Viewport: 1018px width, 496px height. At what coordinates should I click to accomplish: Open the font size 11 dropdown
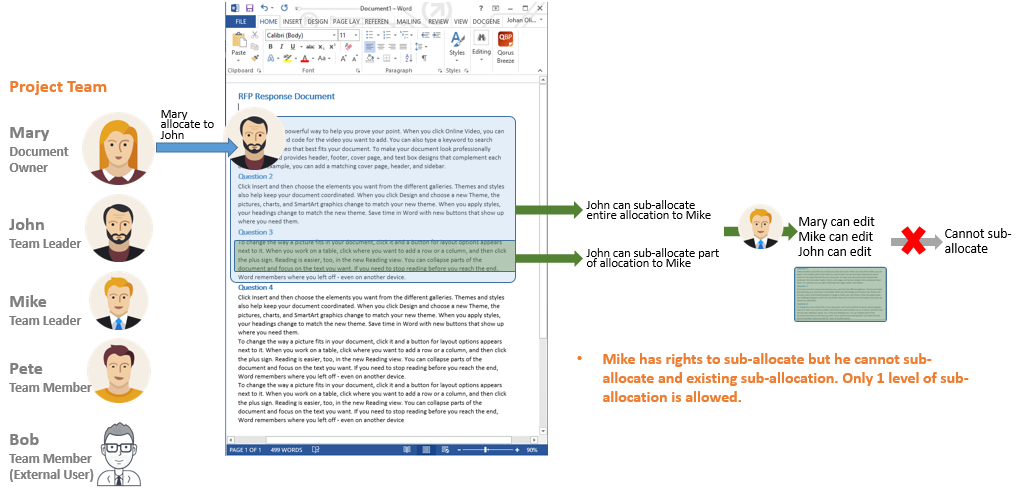(x=356, y=35)
